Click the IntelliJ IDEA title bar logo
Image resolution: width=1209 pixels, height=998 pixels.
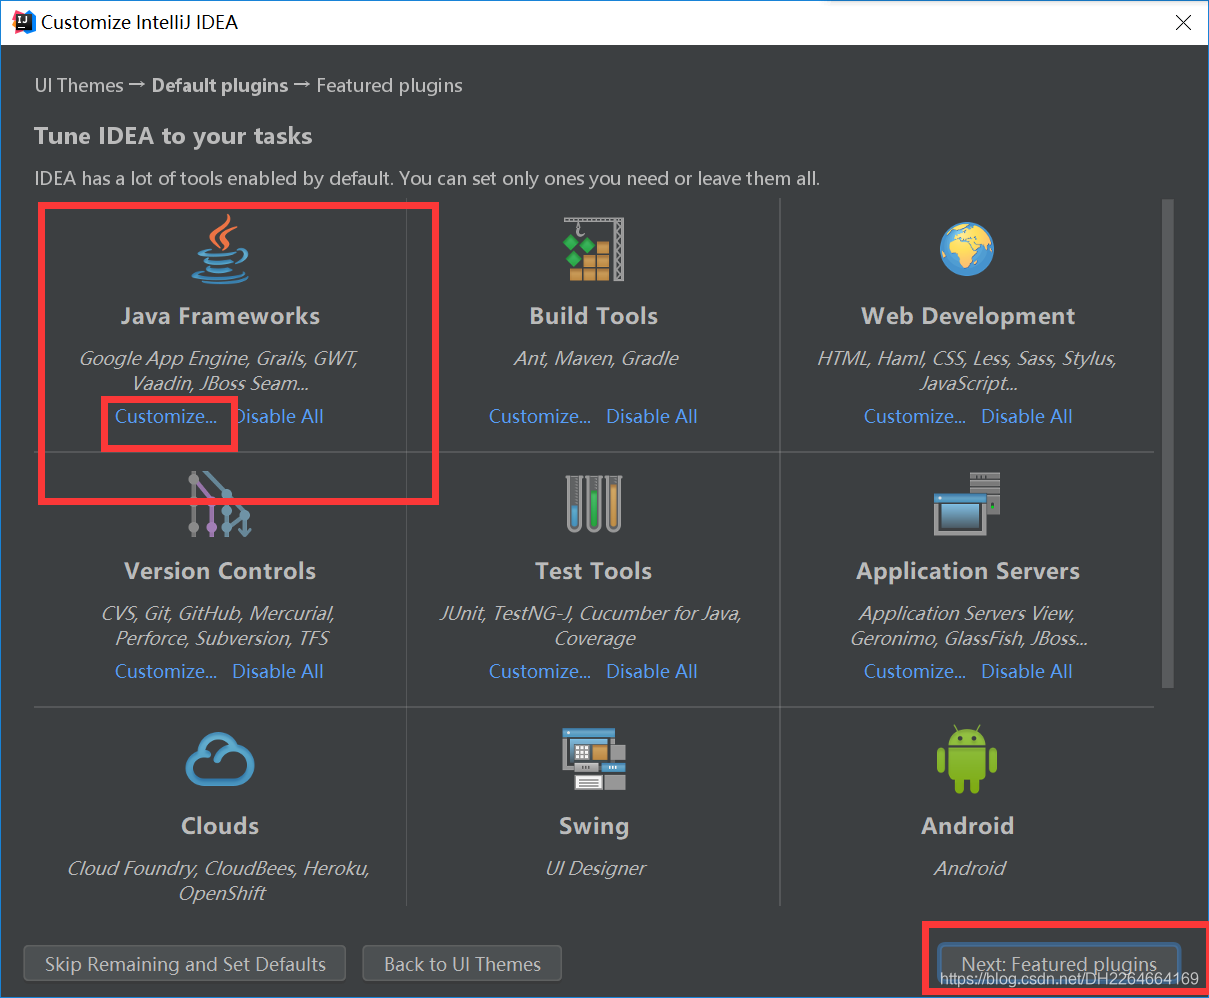pyautogui.click(x=22, y=22)
